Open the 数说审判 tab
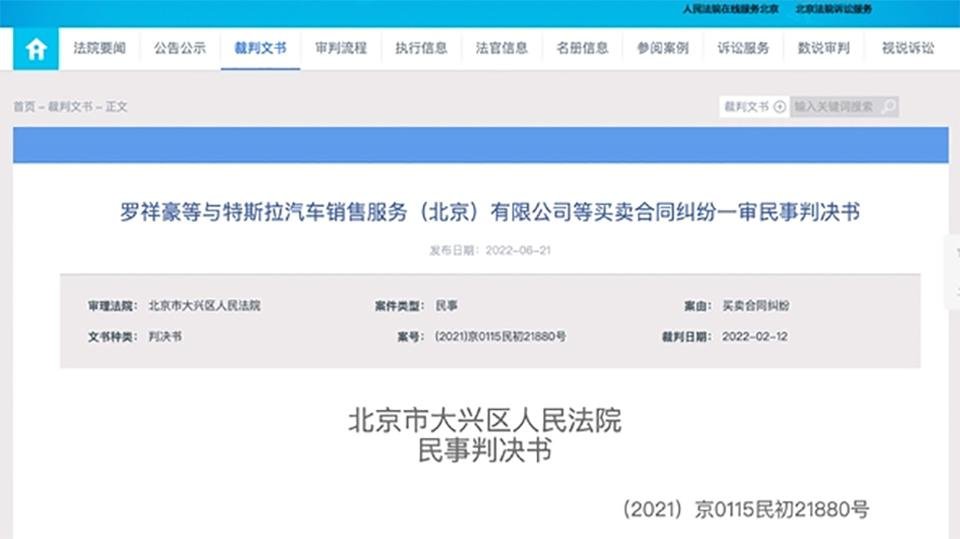 pos(823,48)
